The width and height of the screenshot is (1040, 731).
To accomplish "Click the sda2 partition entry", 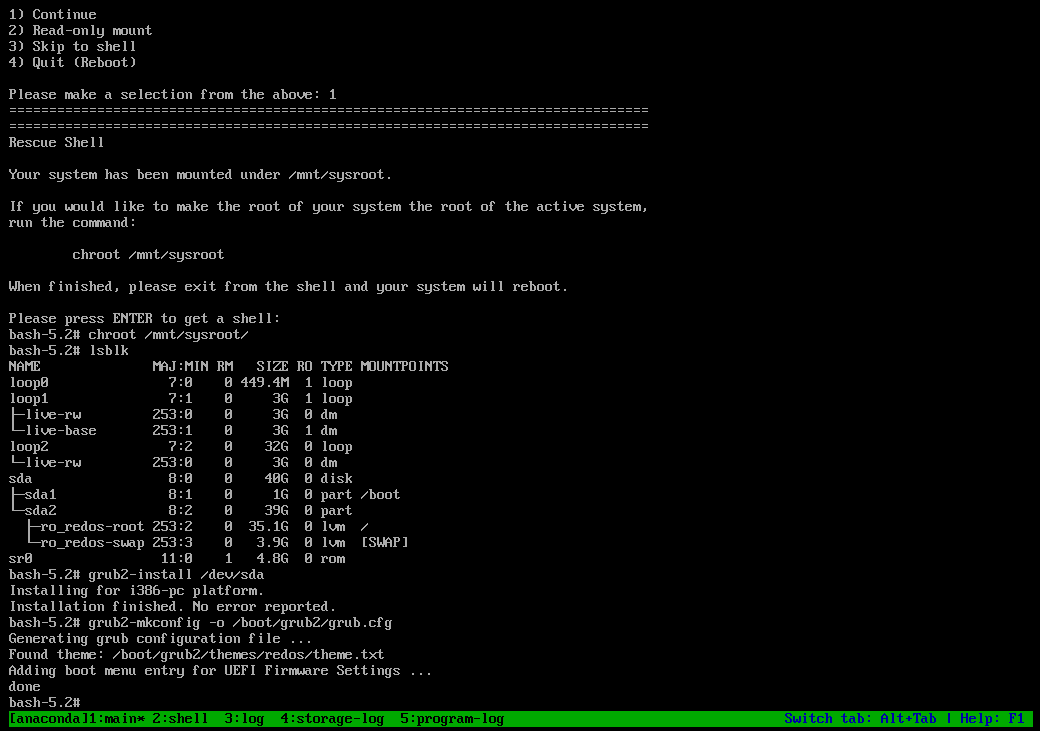I will (x=40, y=510).
